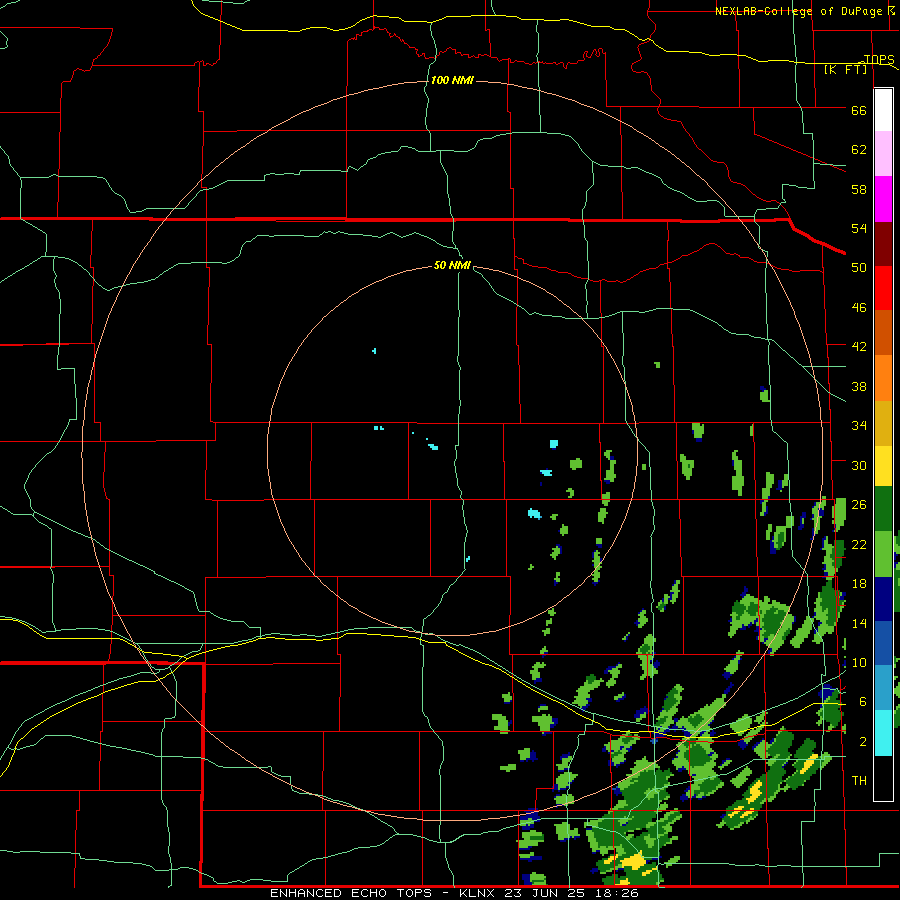Click the 62 value on the legend
The image size is (900, 900).
point(859,150)
